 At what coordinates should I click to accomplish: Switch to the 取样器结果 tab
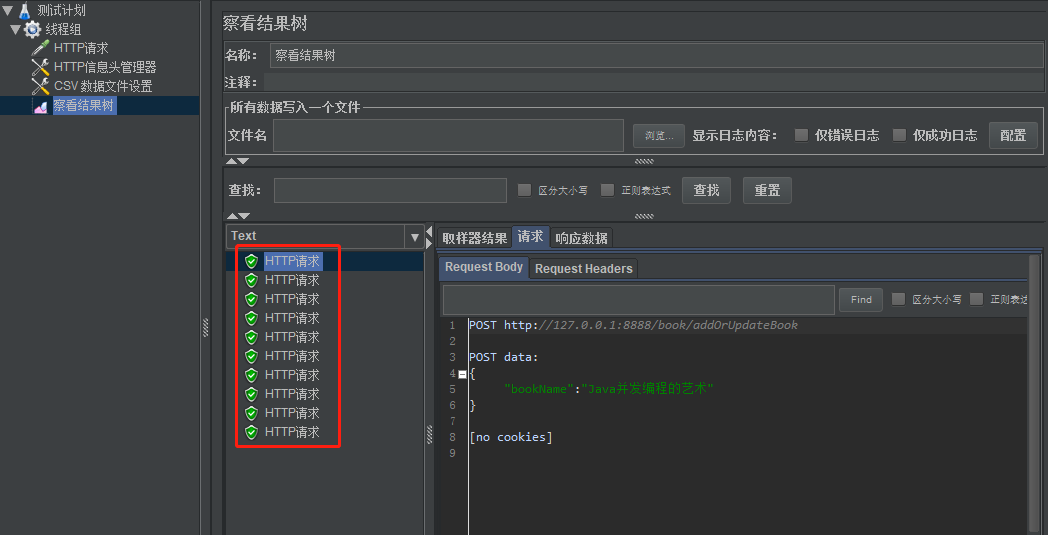(475, 238)
